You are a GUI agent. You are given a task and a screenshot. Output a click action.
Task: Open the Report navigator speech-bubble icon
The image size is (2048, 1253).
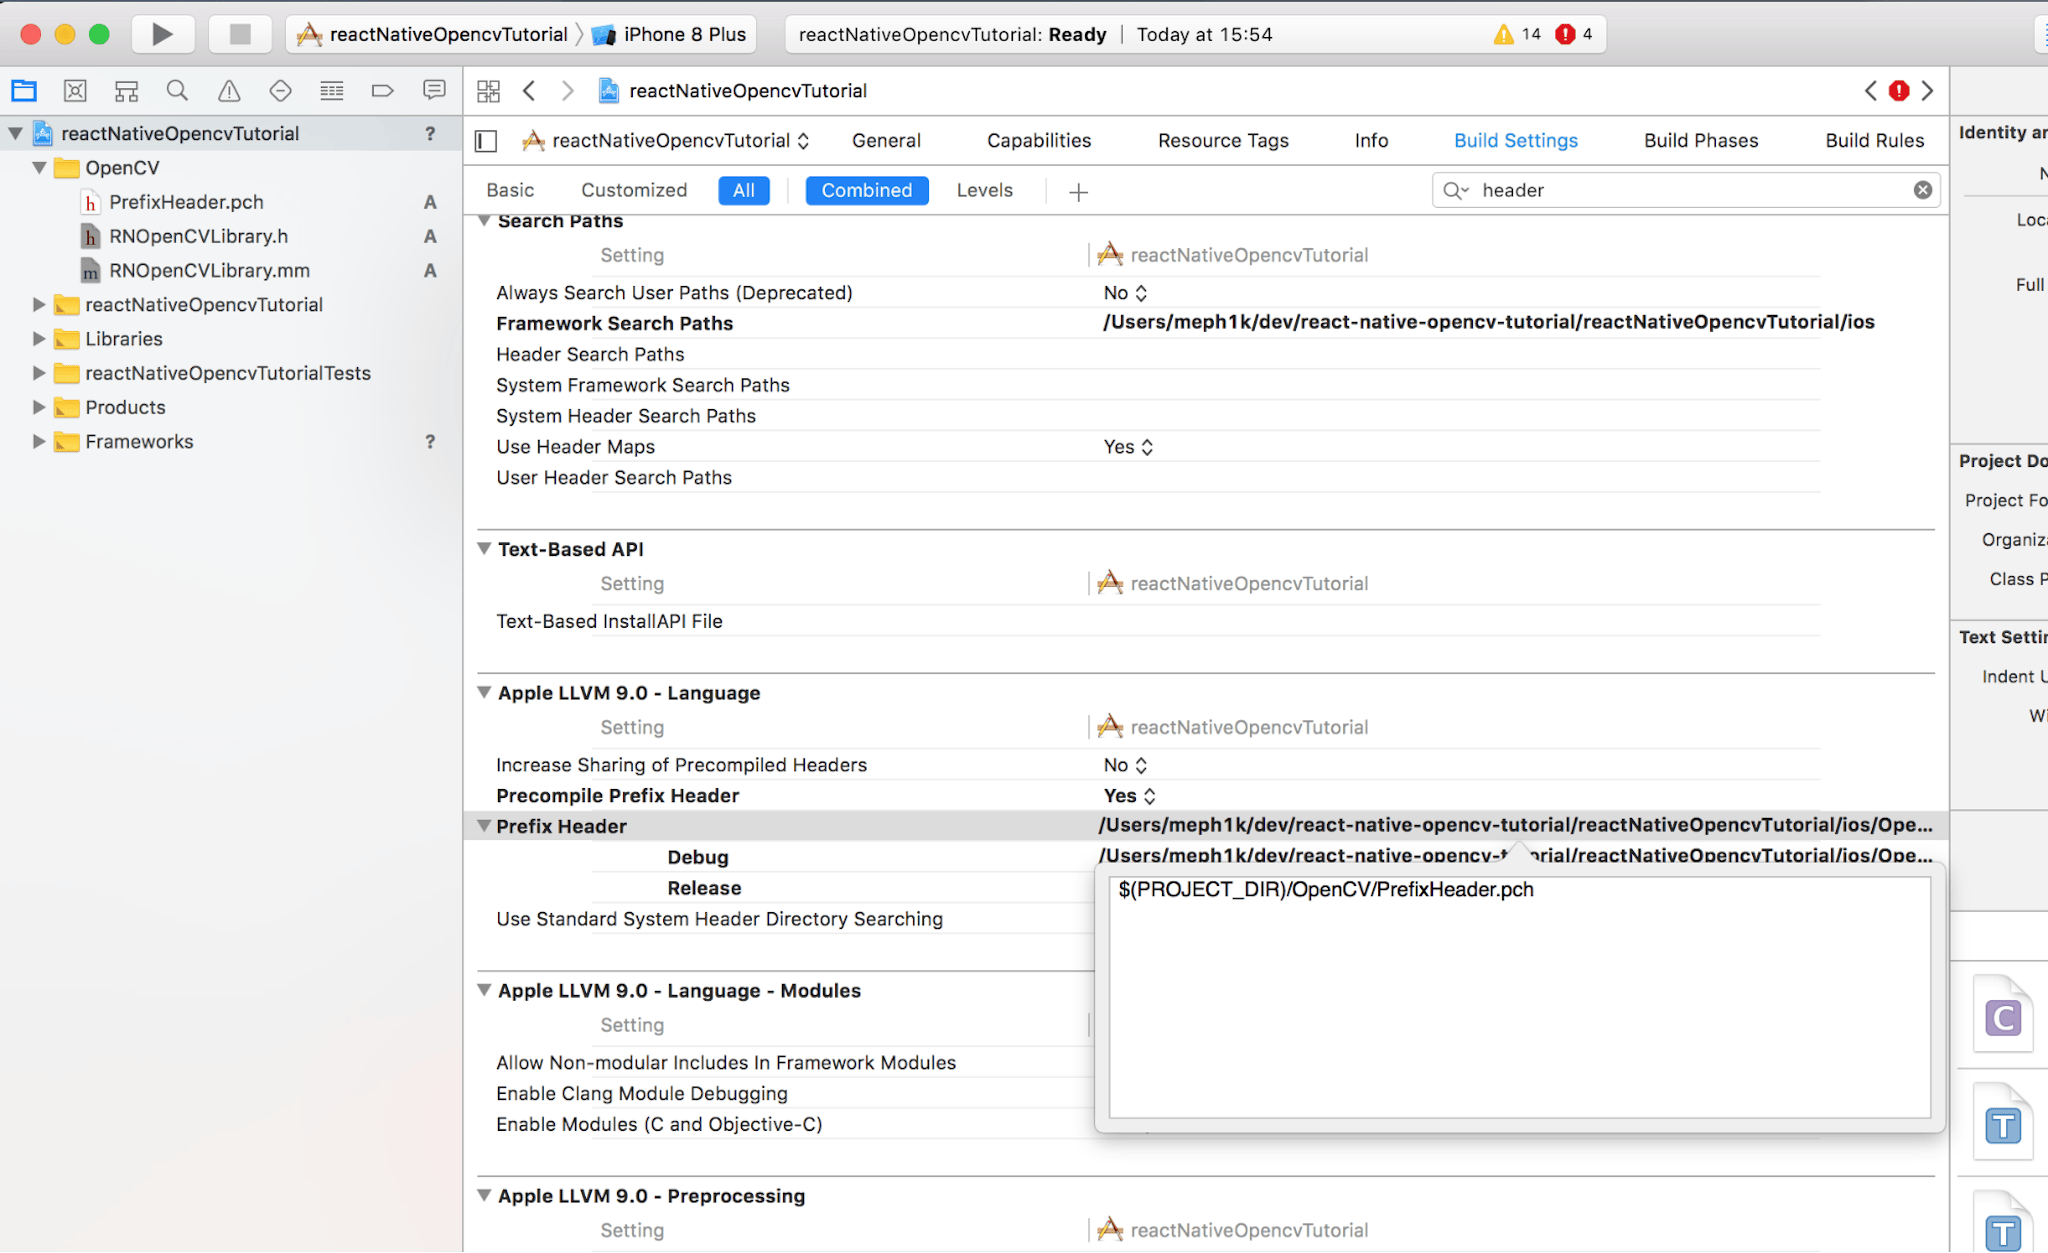[x=434, y=91]
